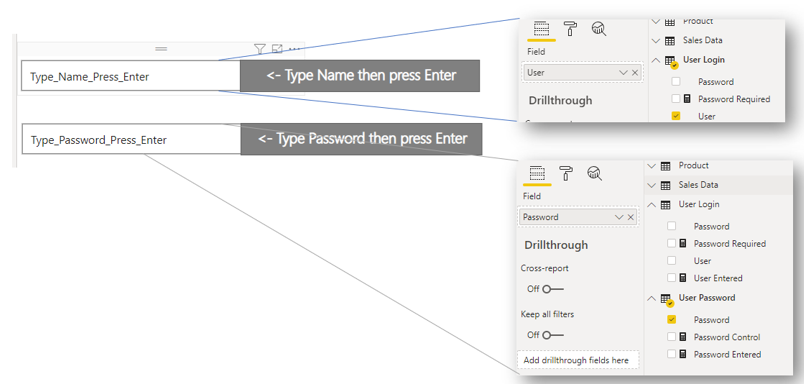This screenshot has height=384, width=804.
Task: Check the unchecked User field in lower pane
Action: tap(672, 260)
